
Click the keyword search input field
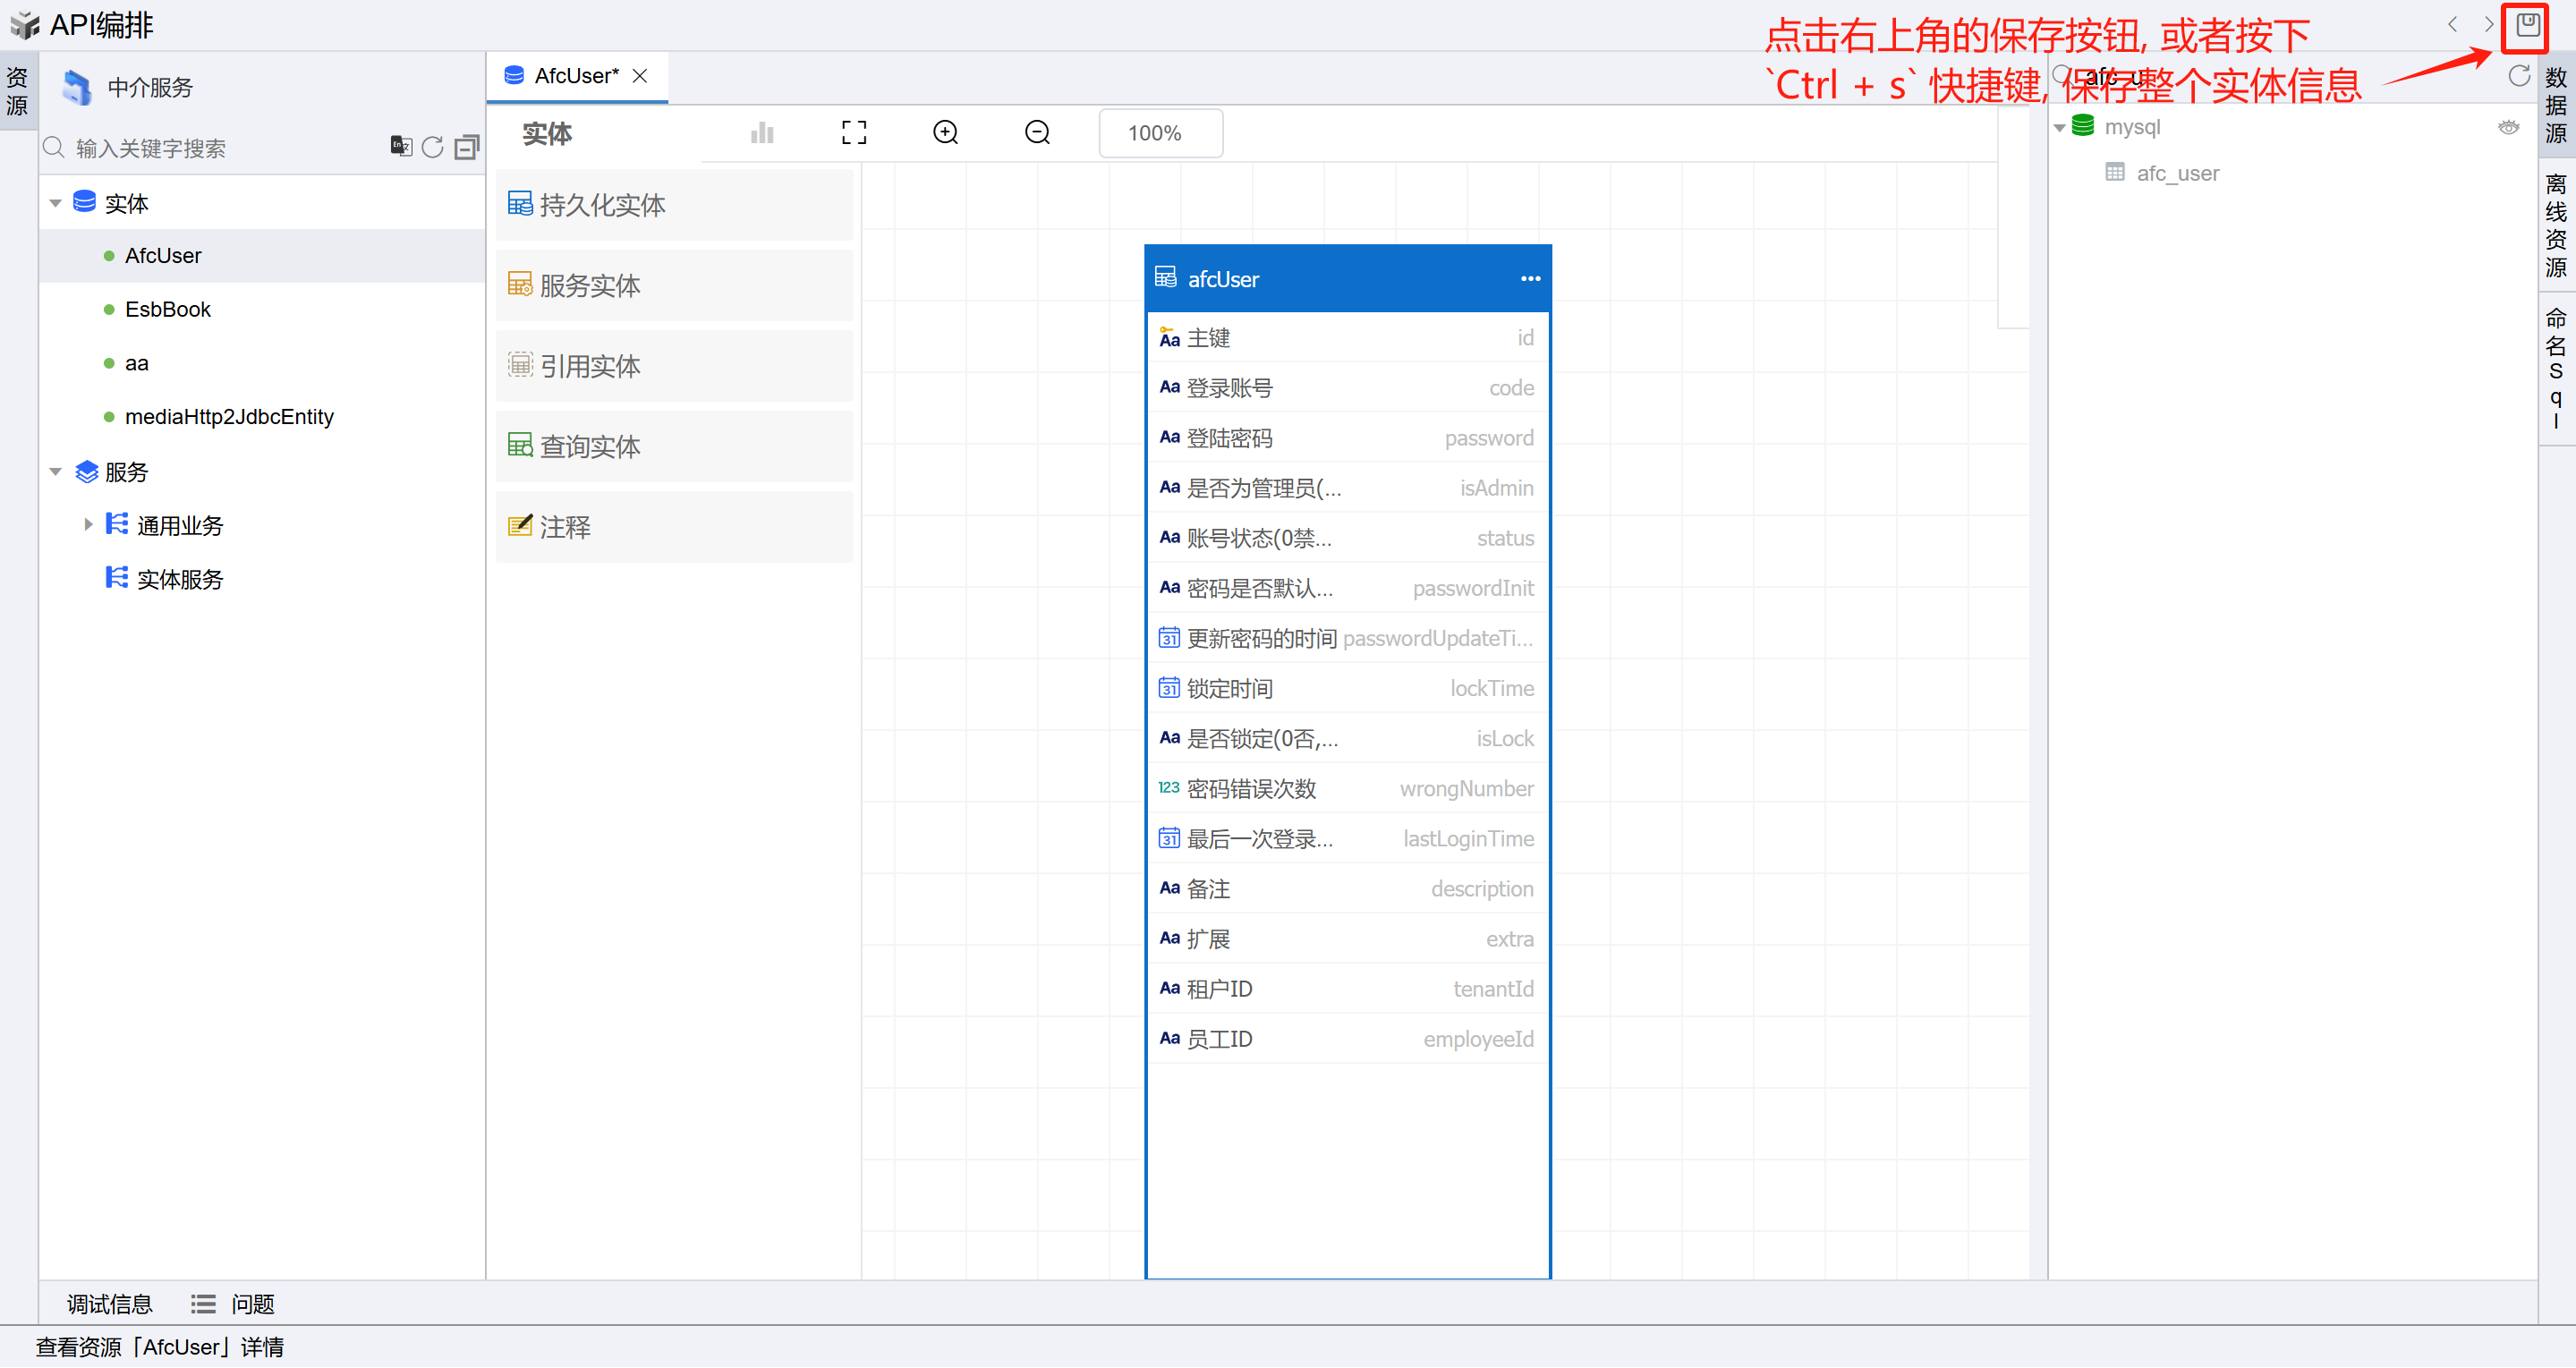[220, 148]
